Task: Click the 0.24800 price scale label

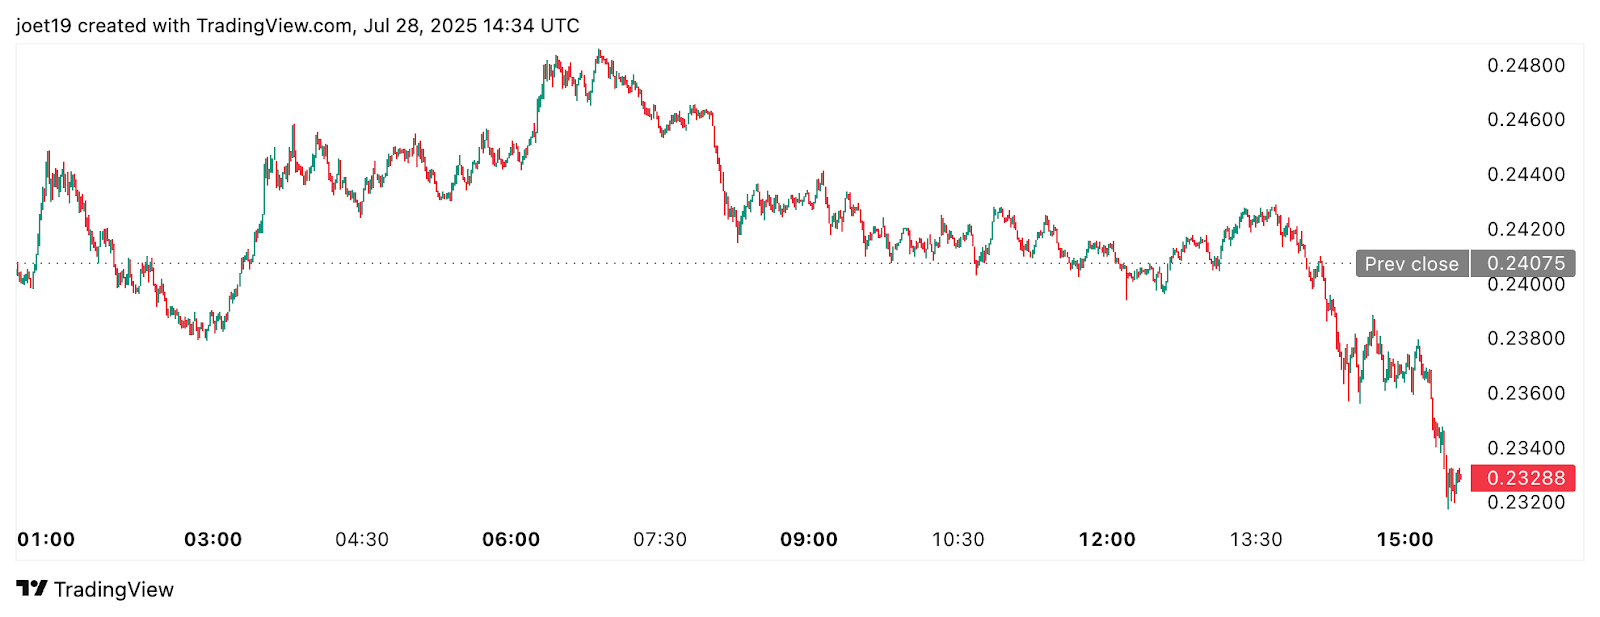Action: (x=1526, y=66)
